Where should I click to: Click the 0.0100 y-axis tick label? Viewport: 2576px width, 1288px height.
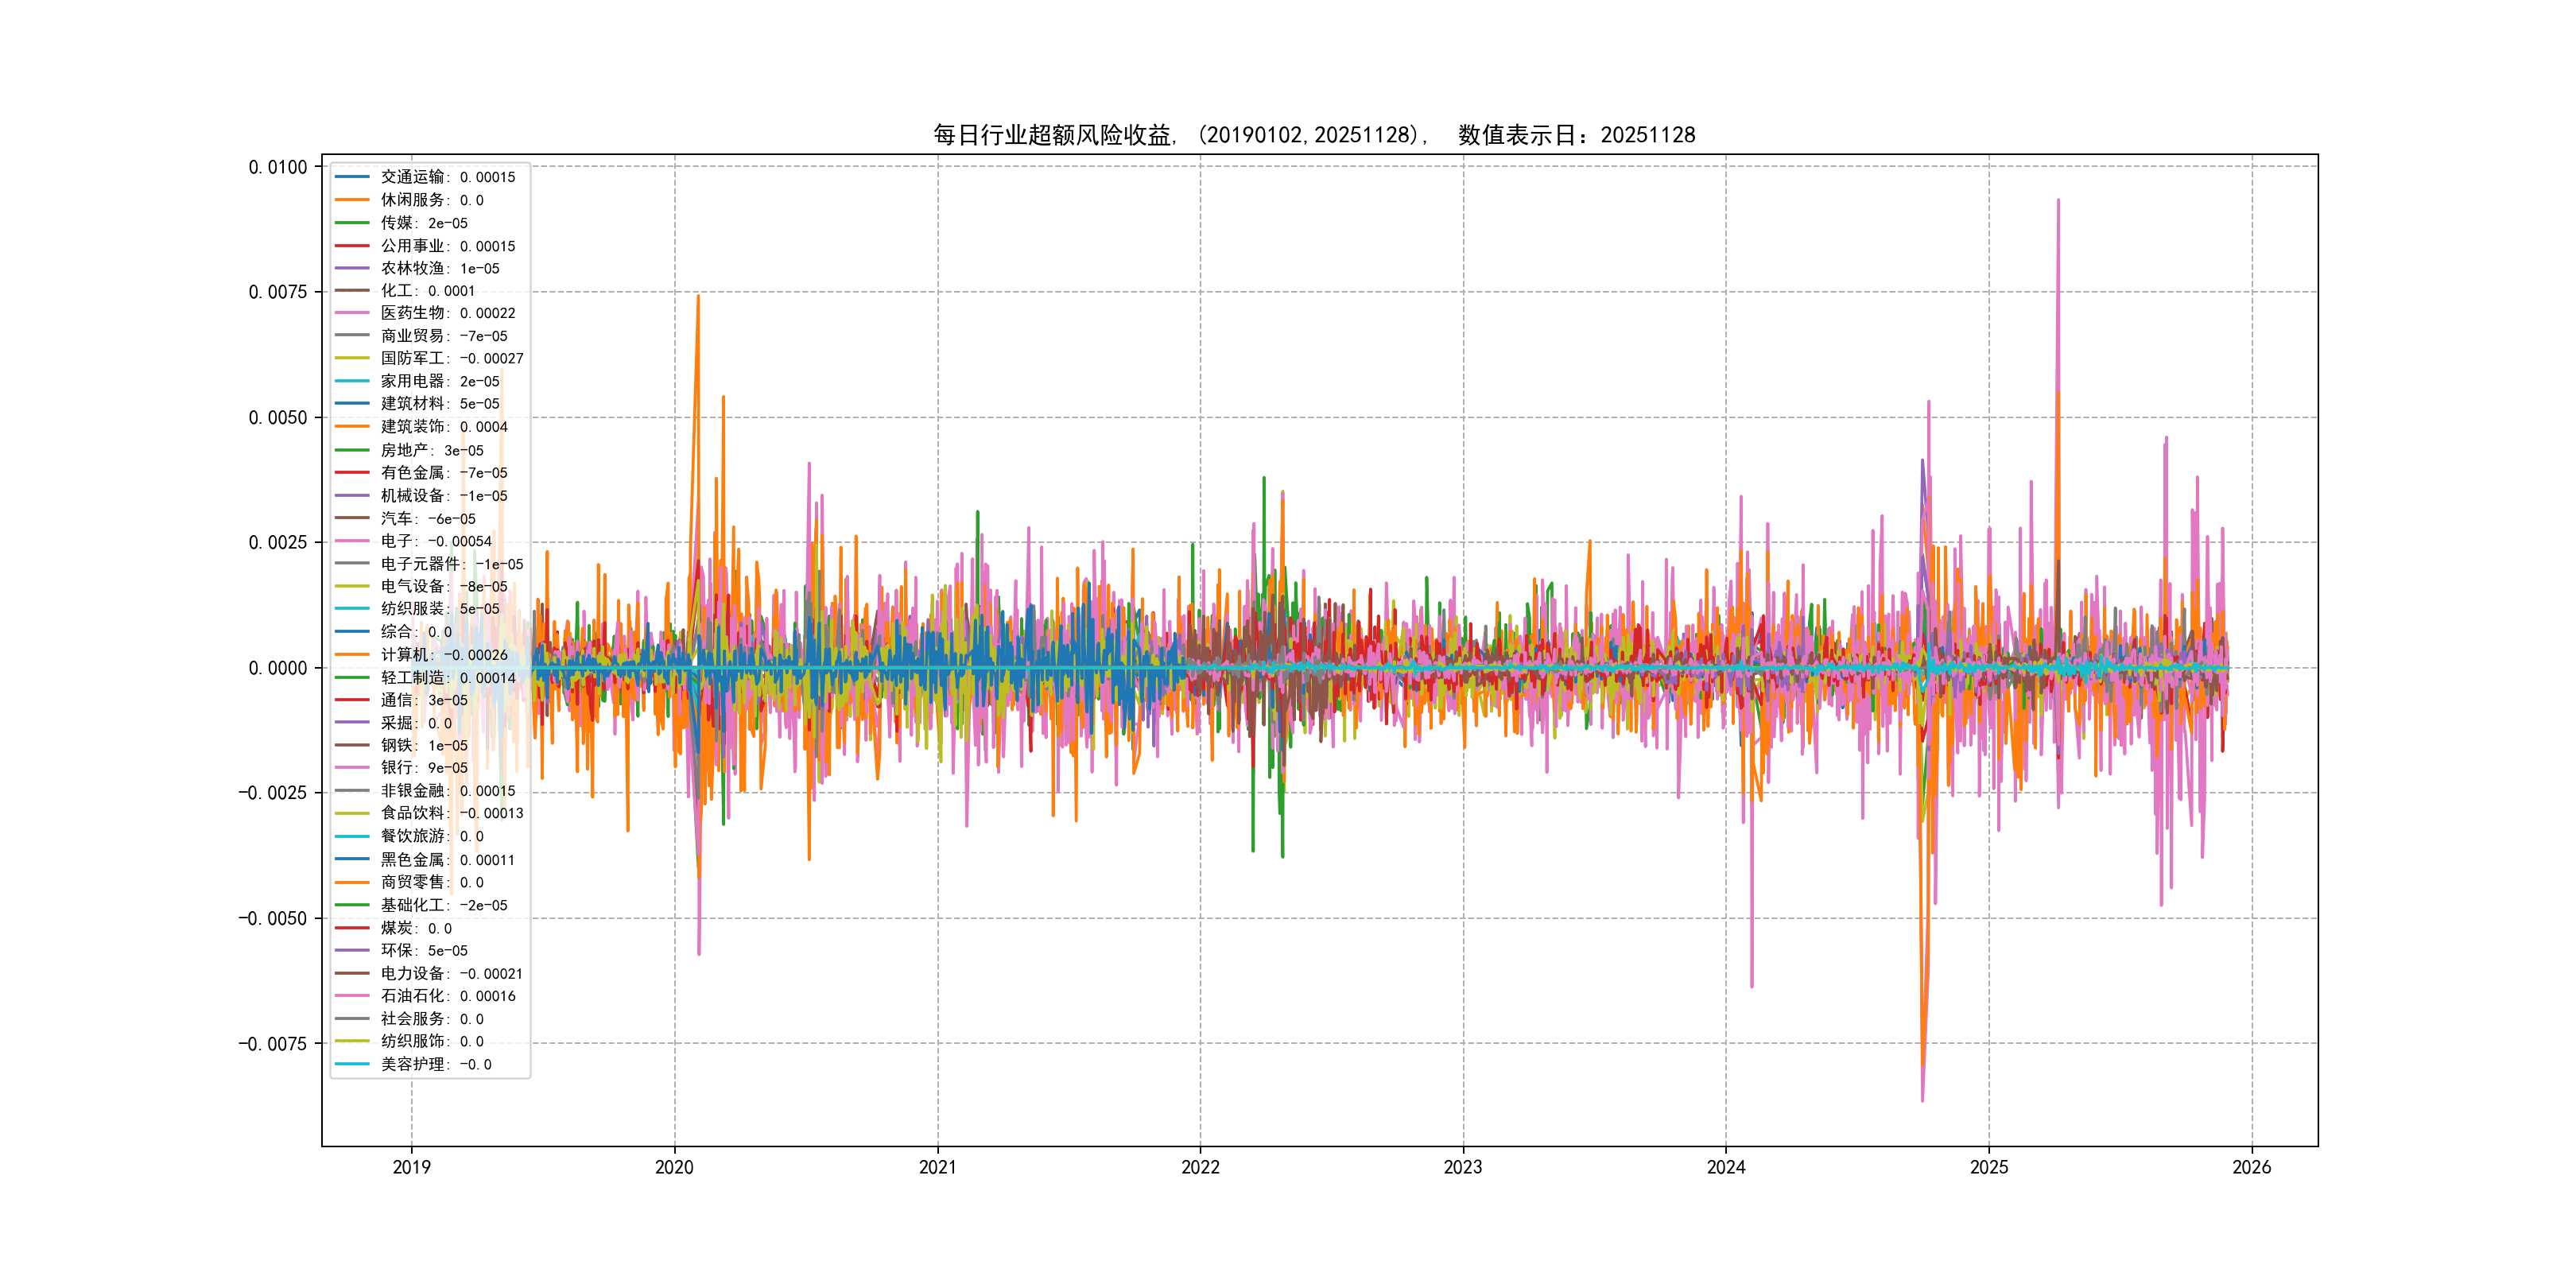[x=278, y=167]
